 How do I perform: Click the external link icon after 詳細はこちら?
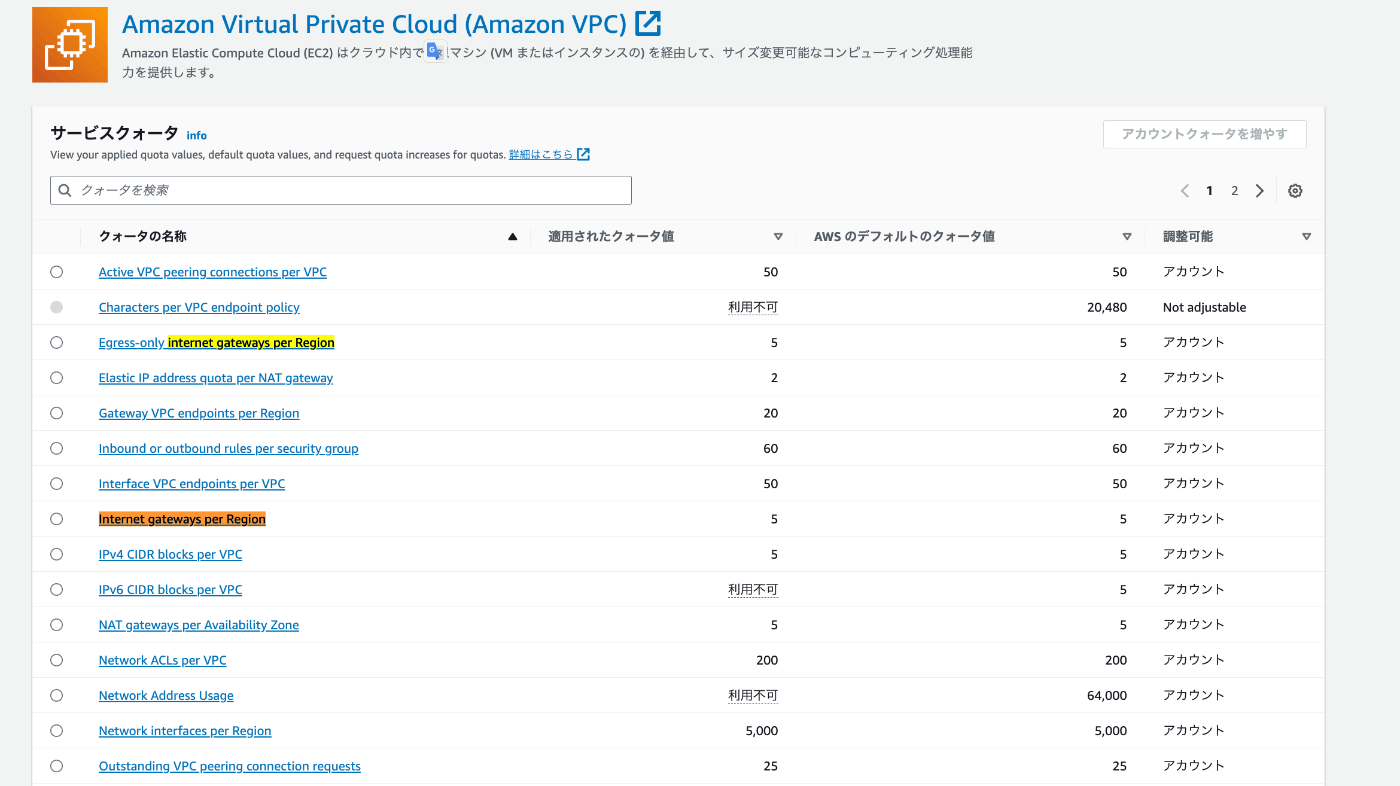pyautogui.click(x=584, y=154)
